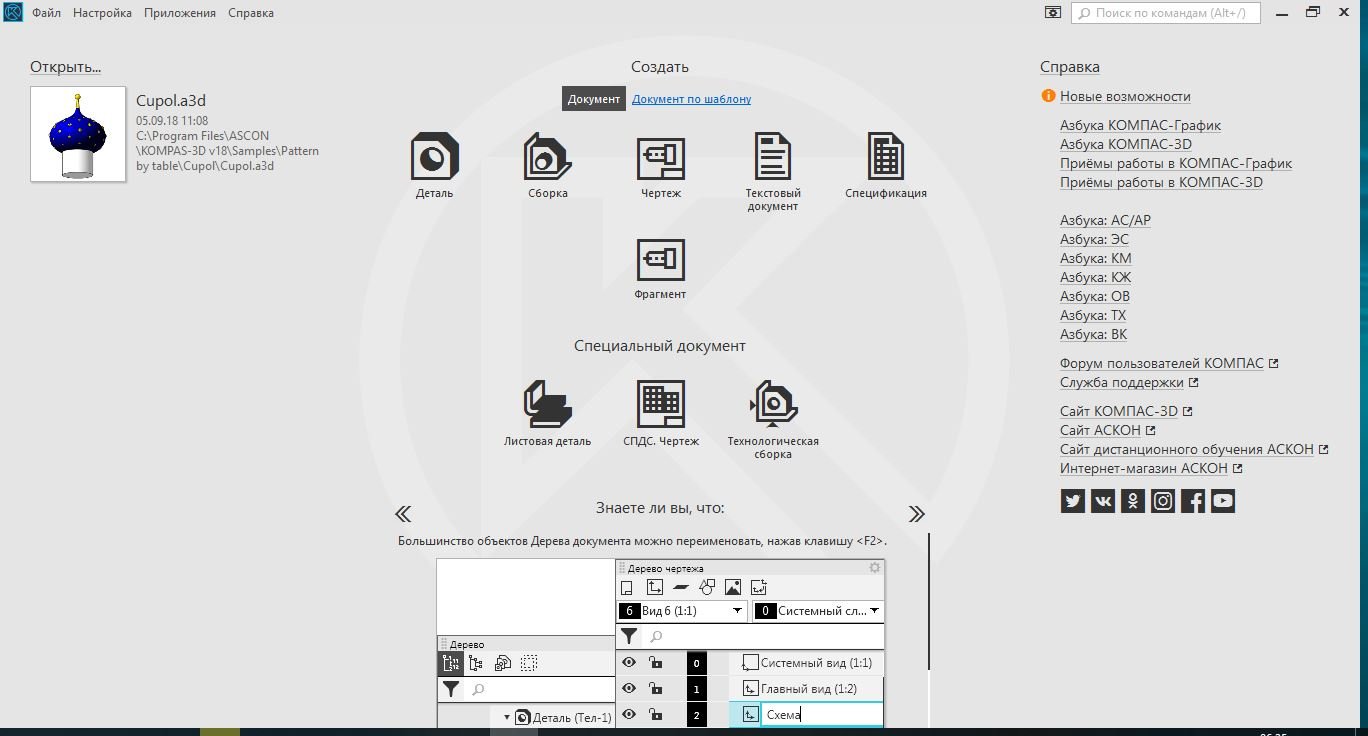This screenshot has height=736, width=1368.
Task: Open the Twitter social media icon
Action: tap(1072, 501)
